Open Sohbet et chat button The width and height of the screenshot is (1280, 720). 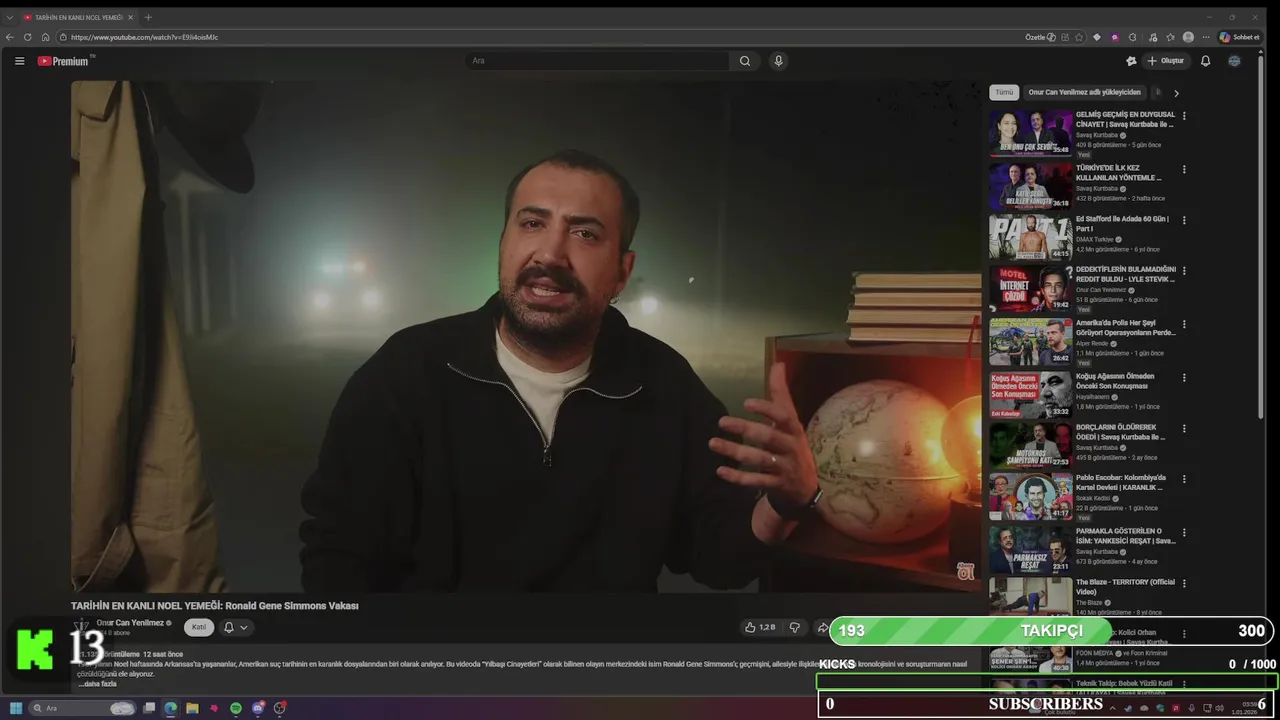(1240, 37)
